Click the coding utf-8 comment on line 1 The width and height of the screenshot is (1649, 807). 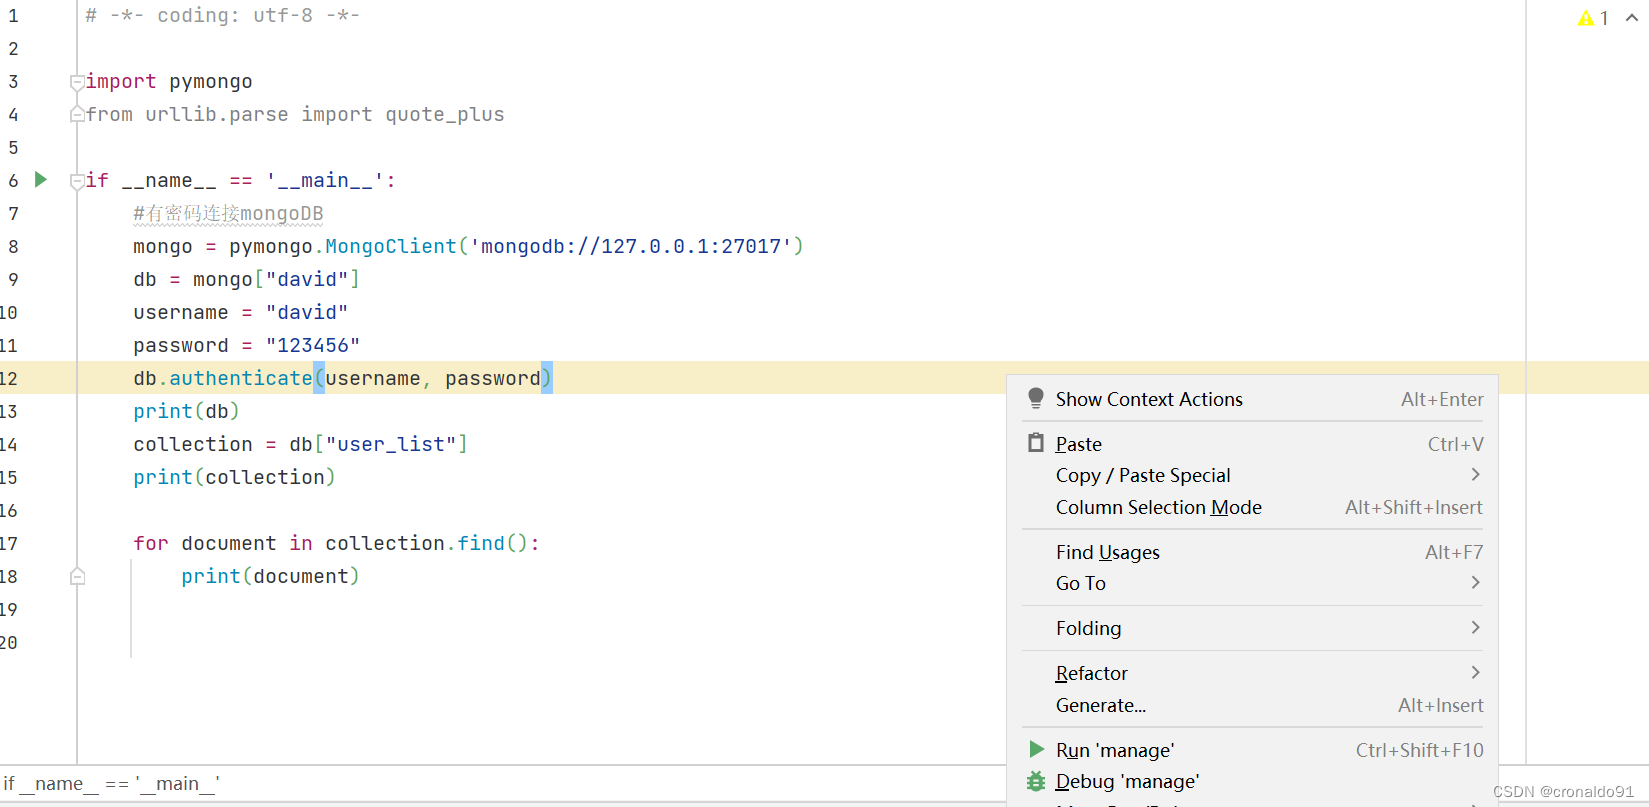[x=223, y=16]
